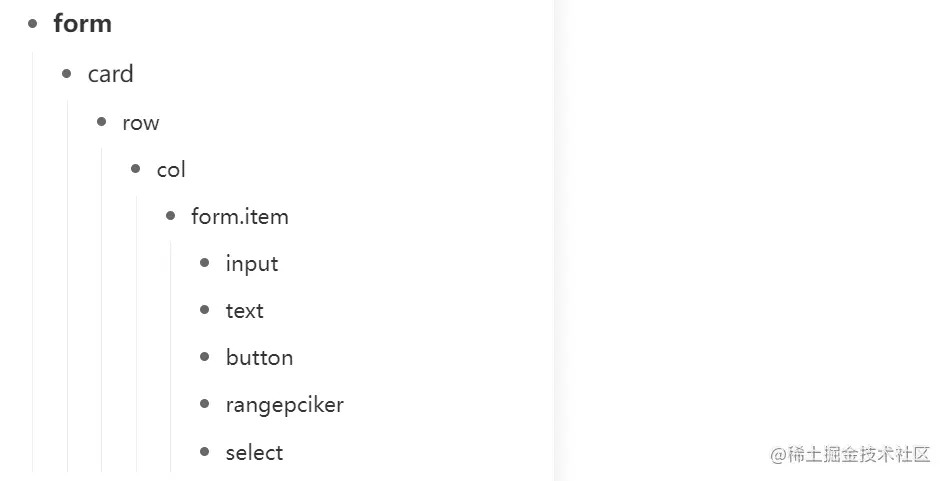Choose the col tree item
Image resolution: width=947 pixels, height=481 pixels.
pyautogui.click(x=171, y=170)
